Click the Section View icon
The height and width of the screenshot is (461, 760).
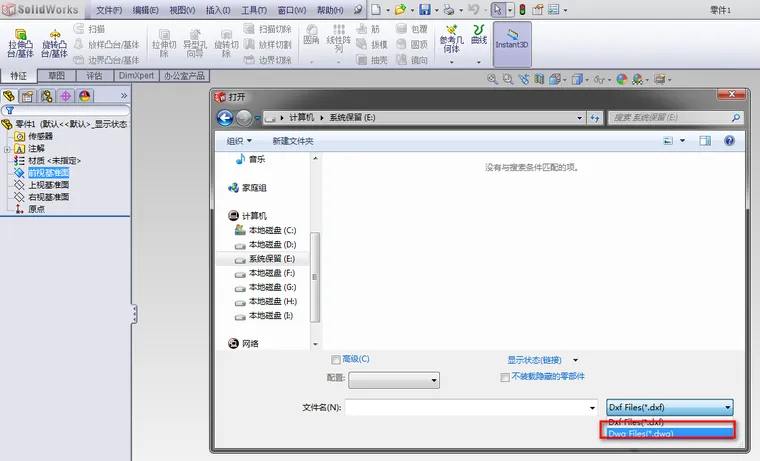point(539,79)
